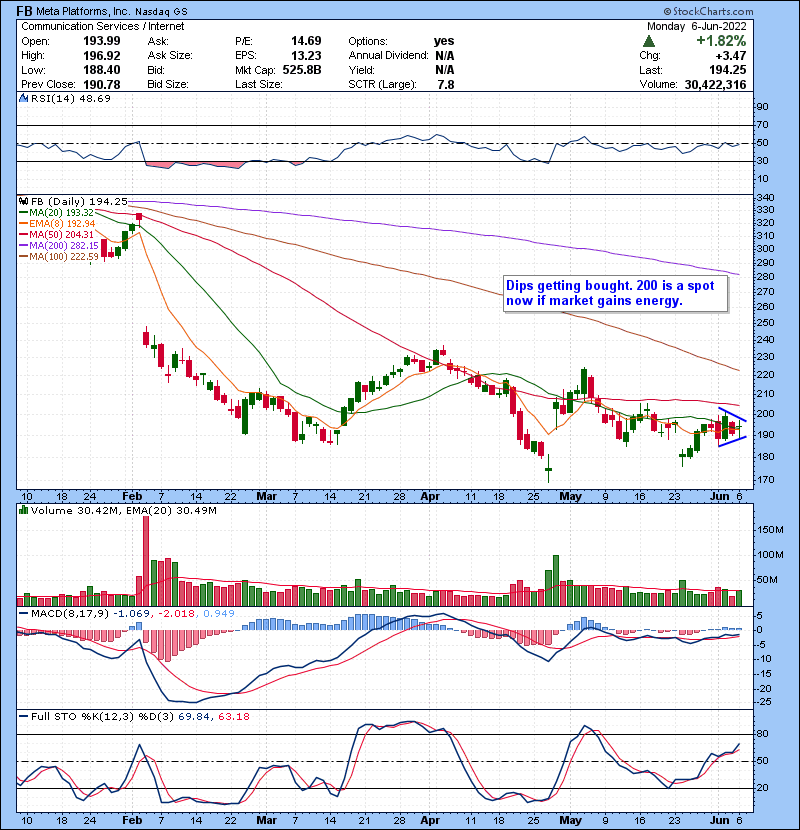This screenshot has height=830, width=800.
Task: Click the Nasdaq GS exchange label
Action: click(x=161, y=12)
